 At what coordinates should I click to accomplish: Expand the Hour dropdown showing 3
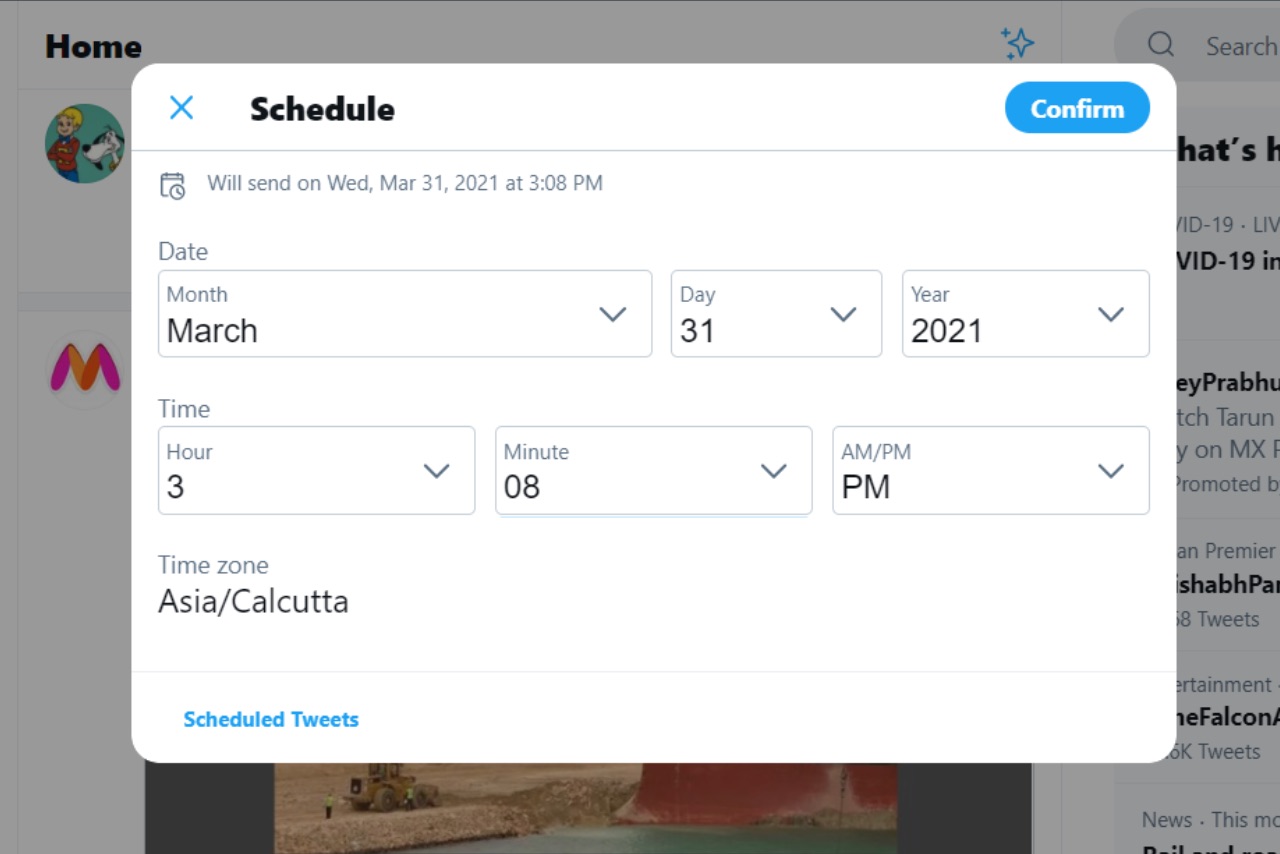click(x=315, y=470)
